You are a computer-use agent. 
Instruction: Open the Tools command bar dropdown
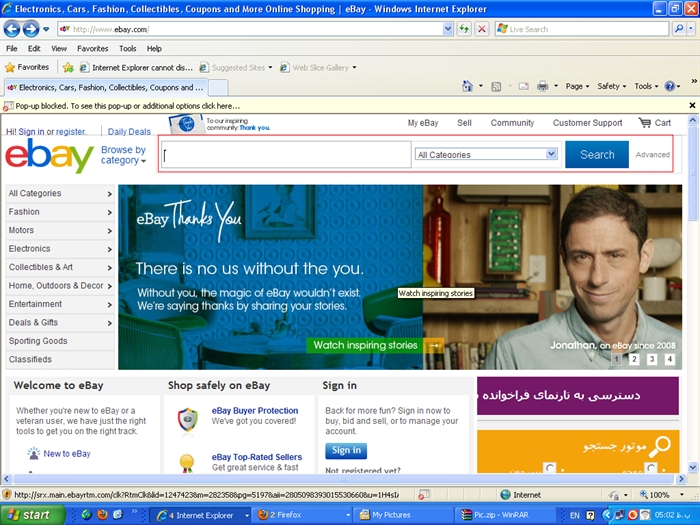(x=646, y=86)
